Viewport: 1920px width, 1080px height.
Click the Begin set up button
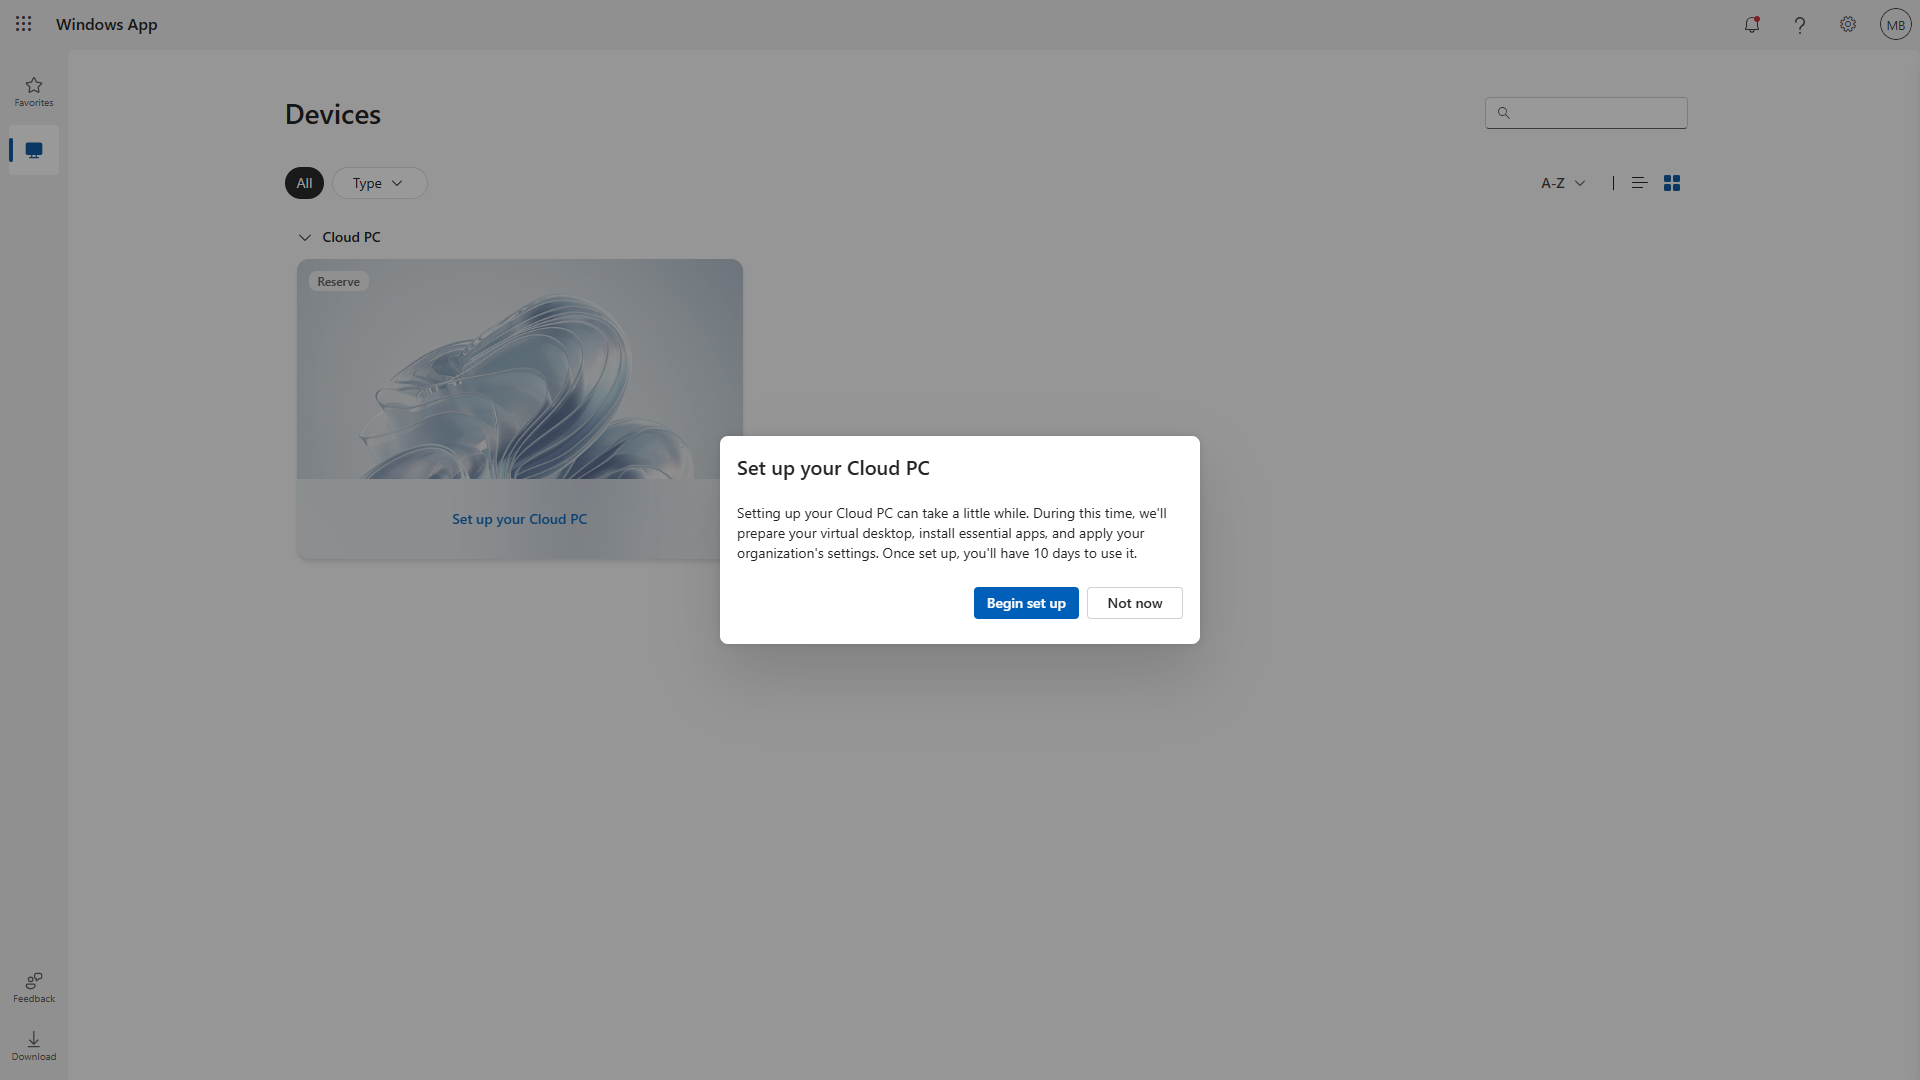(1026, 603)
